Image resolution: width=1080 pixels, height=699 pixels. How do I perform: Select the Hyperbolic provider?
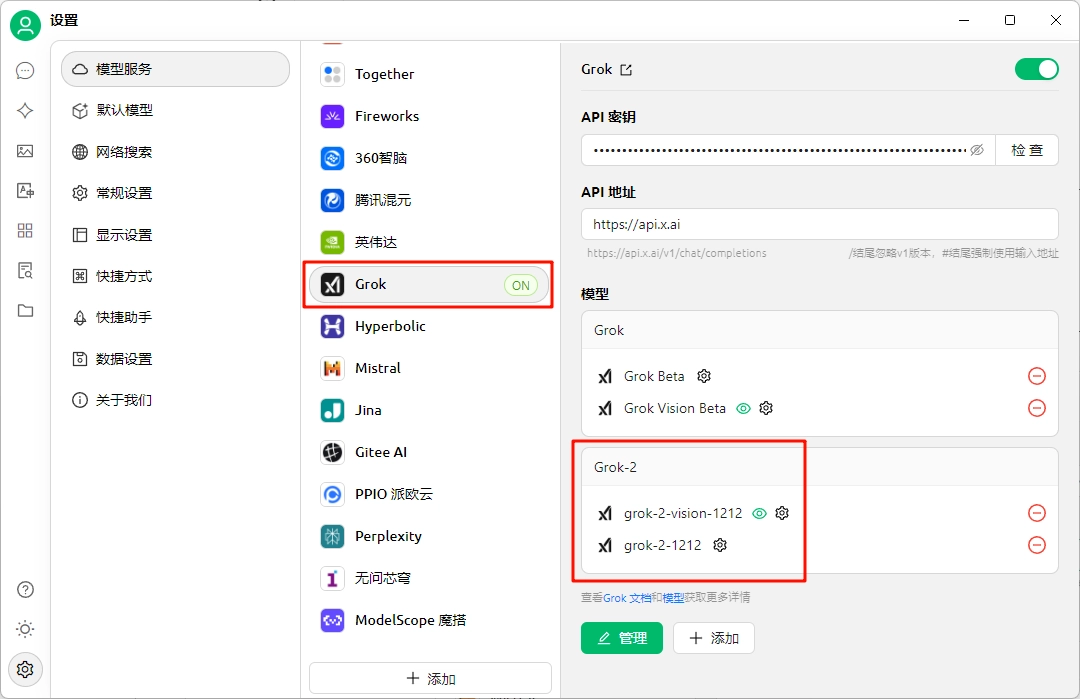(x=430, y=326)
